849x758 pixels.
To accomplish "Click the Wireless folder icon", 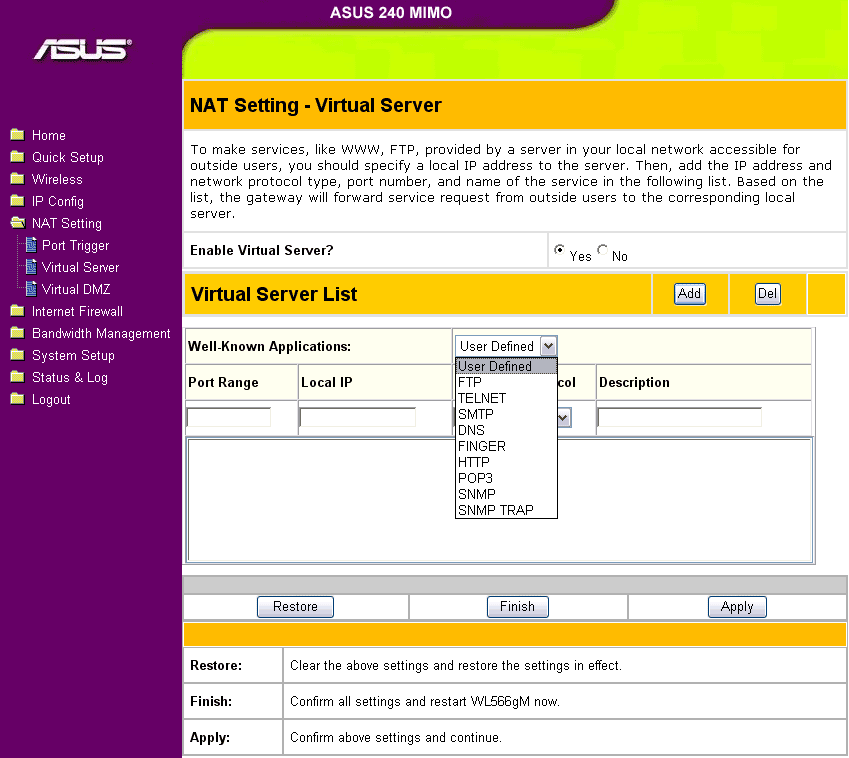I will pos(17,179).
